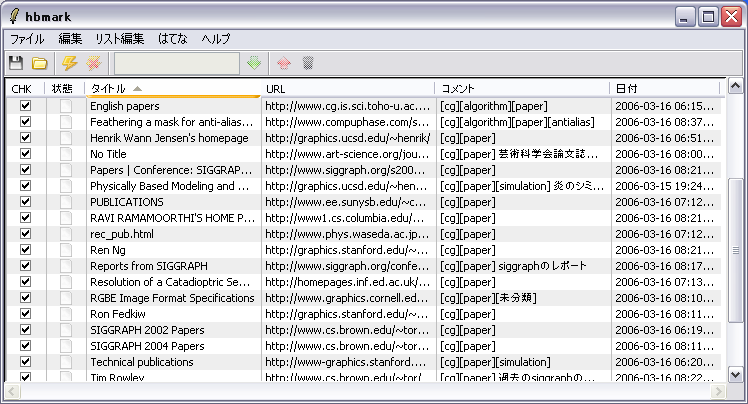Click the toolbar text input field
The width and height of the screenshot is (748, 404).
point(177,63)
